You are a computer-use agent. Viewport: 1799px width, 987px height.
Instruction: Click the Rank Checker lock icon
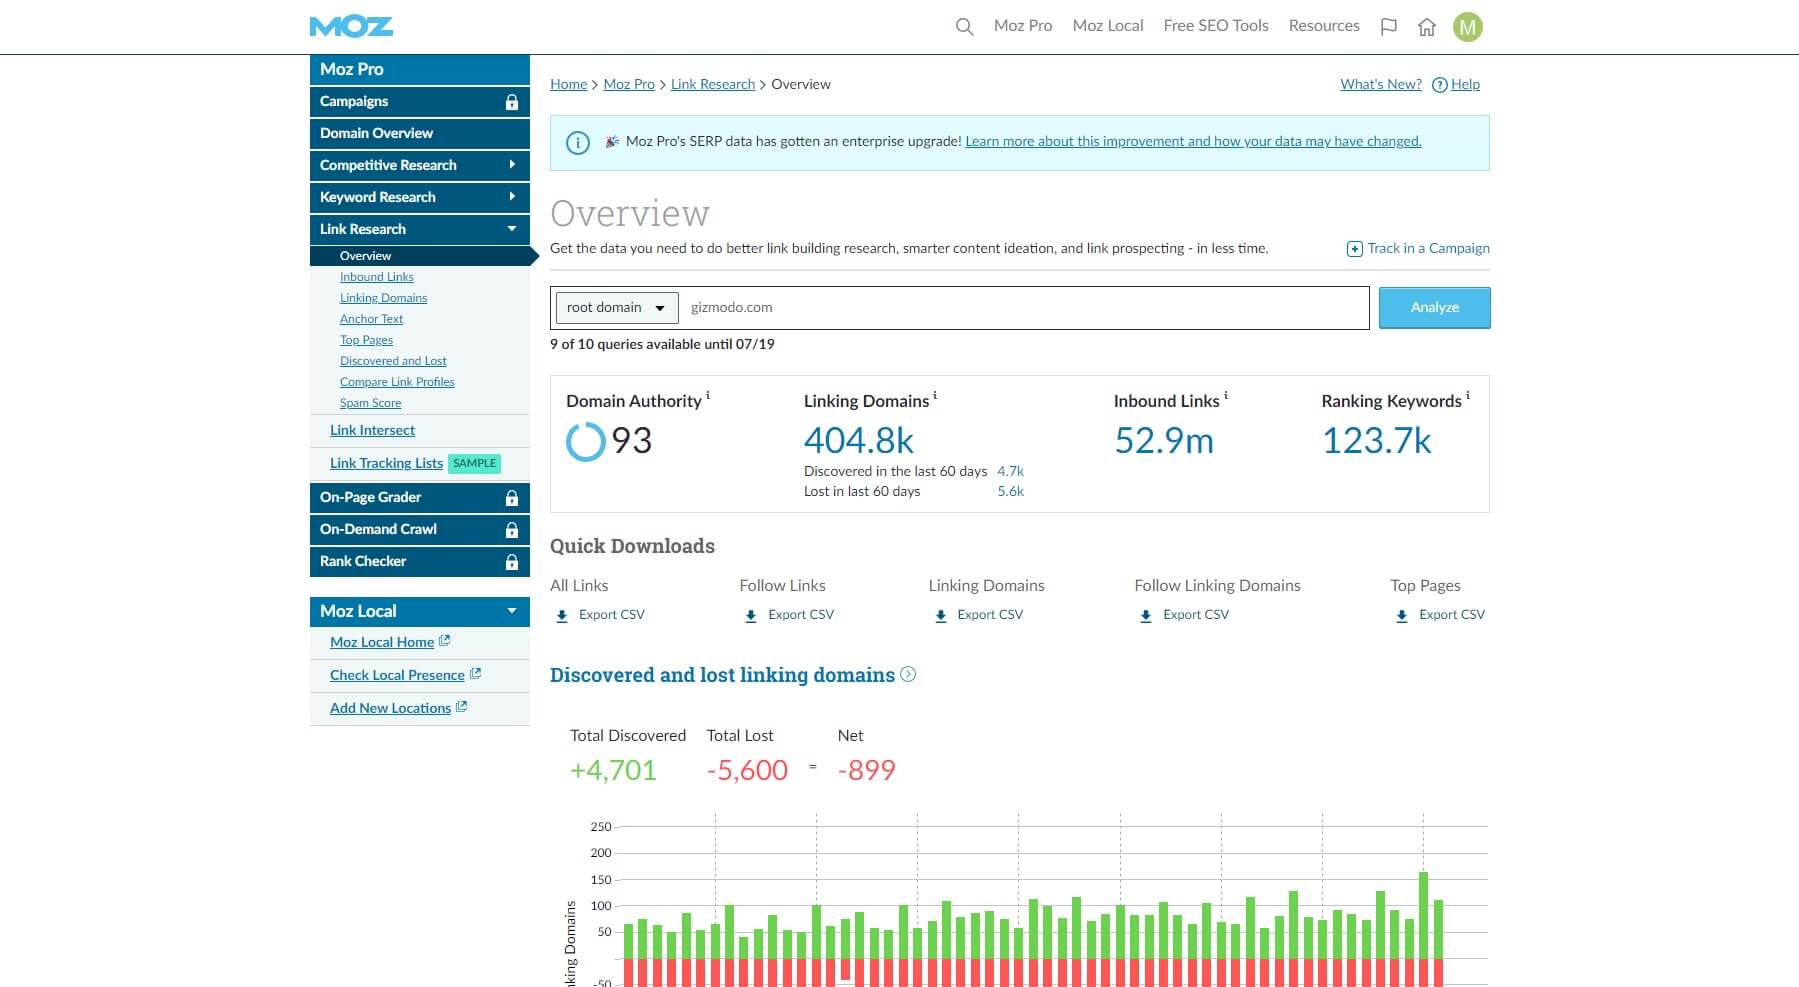pos(512,562)
